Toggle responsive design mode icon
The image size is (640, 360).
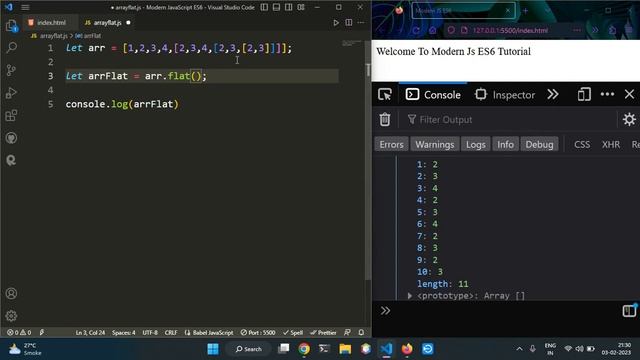584,95
